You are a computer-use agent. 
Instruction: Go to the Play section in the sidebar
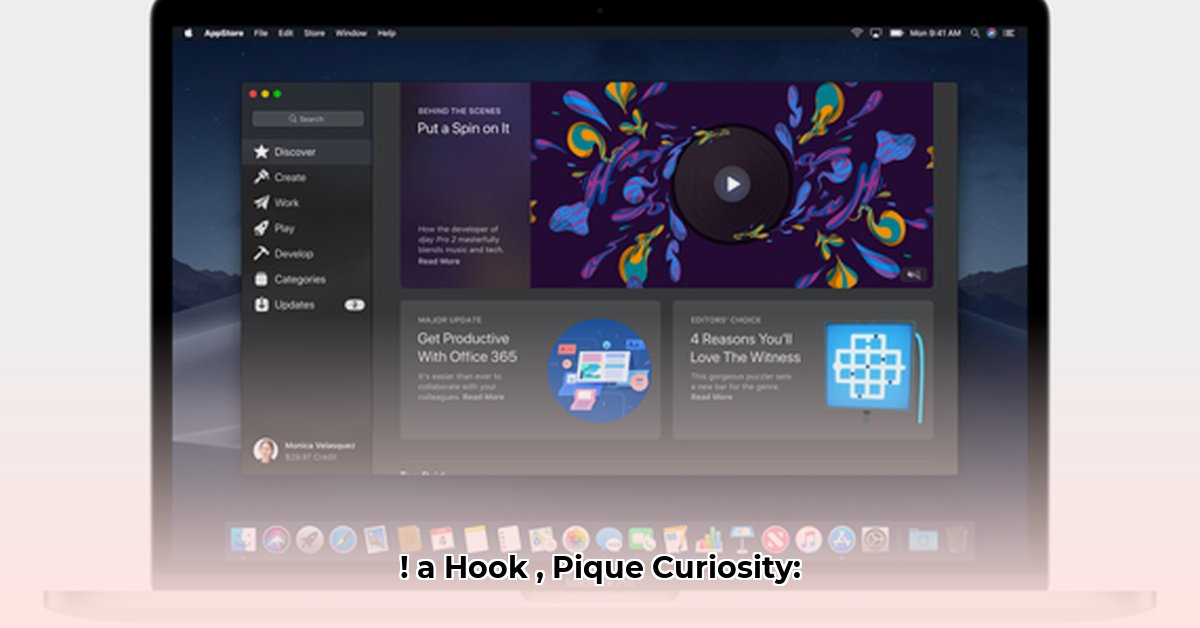click(x=285, y=228)
